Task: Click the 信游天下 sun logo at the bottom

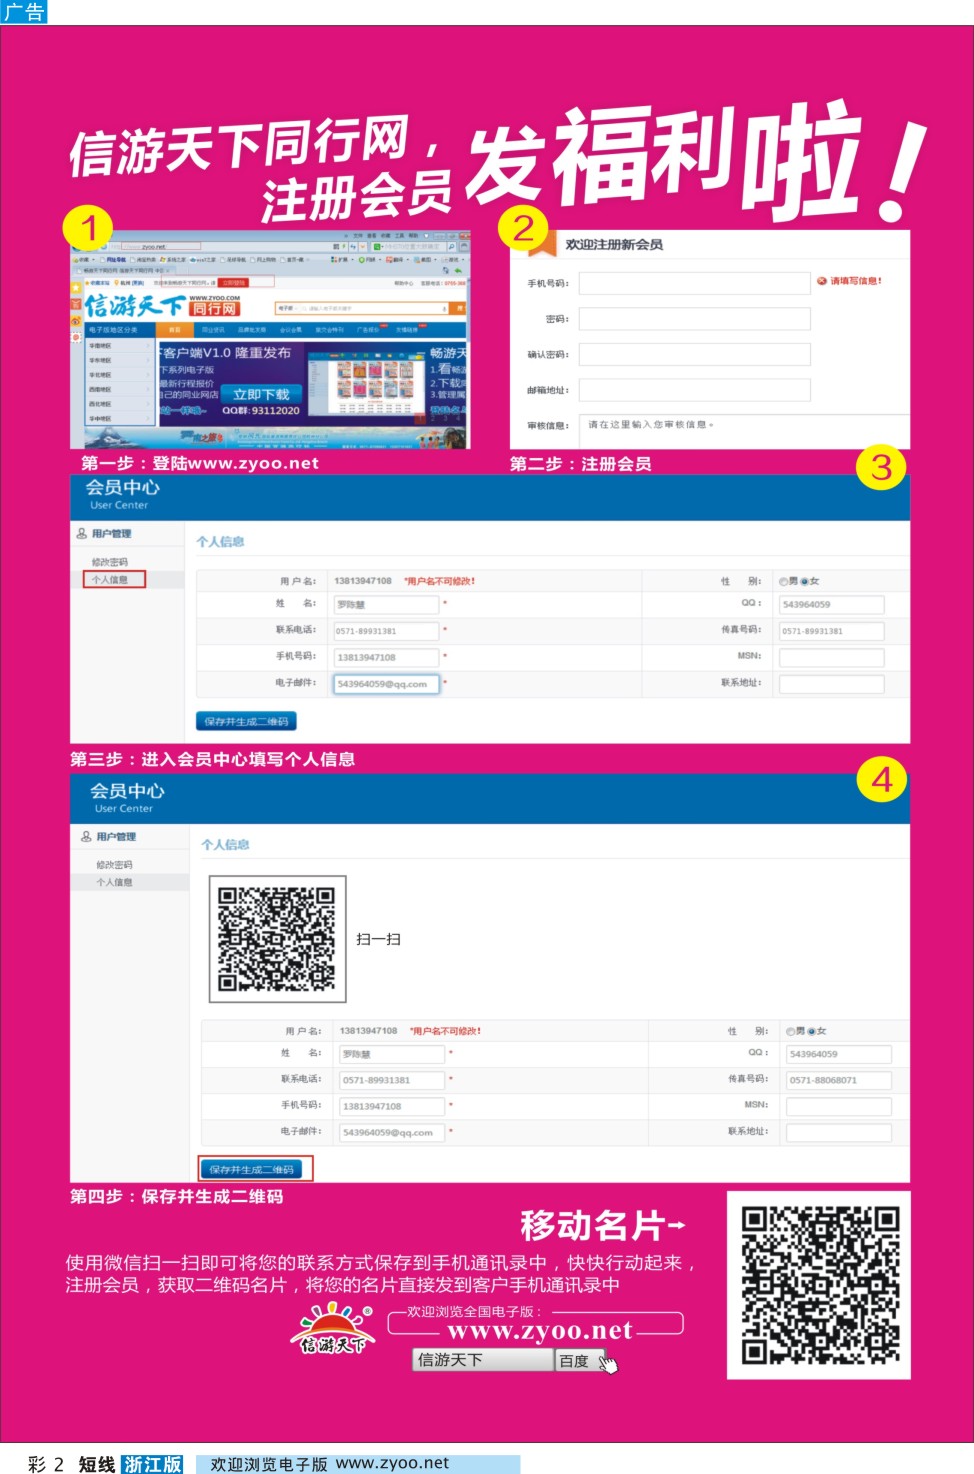Action: [333, 1329]
